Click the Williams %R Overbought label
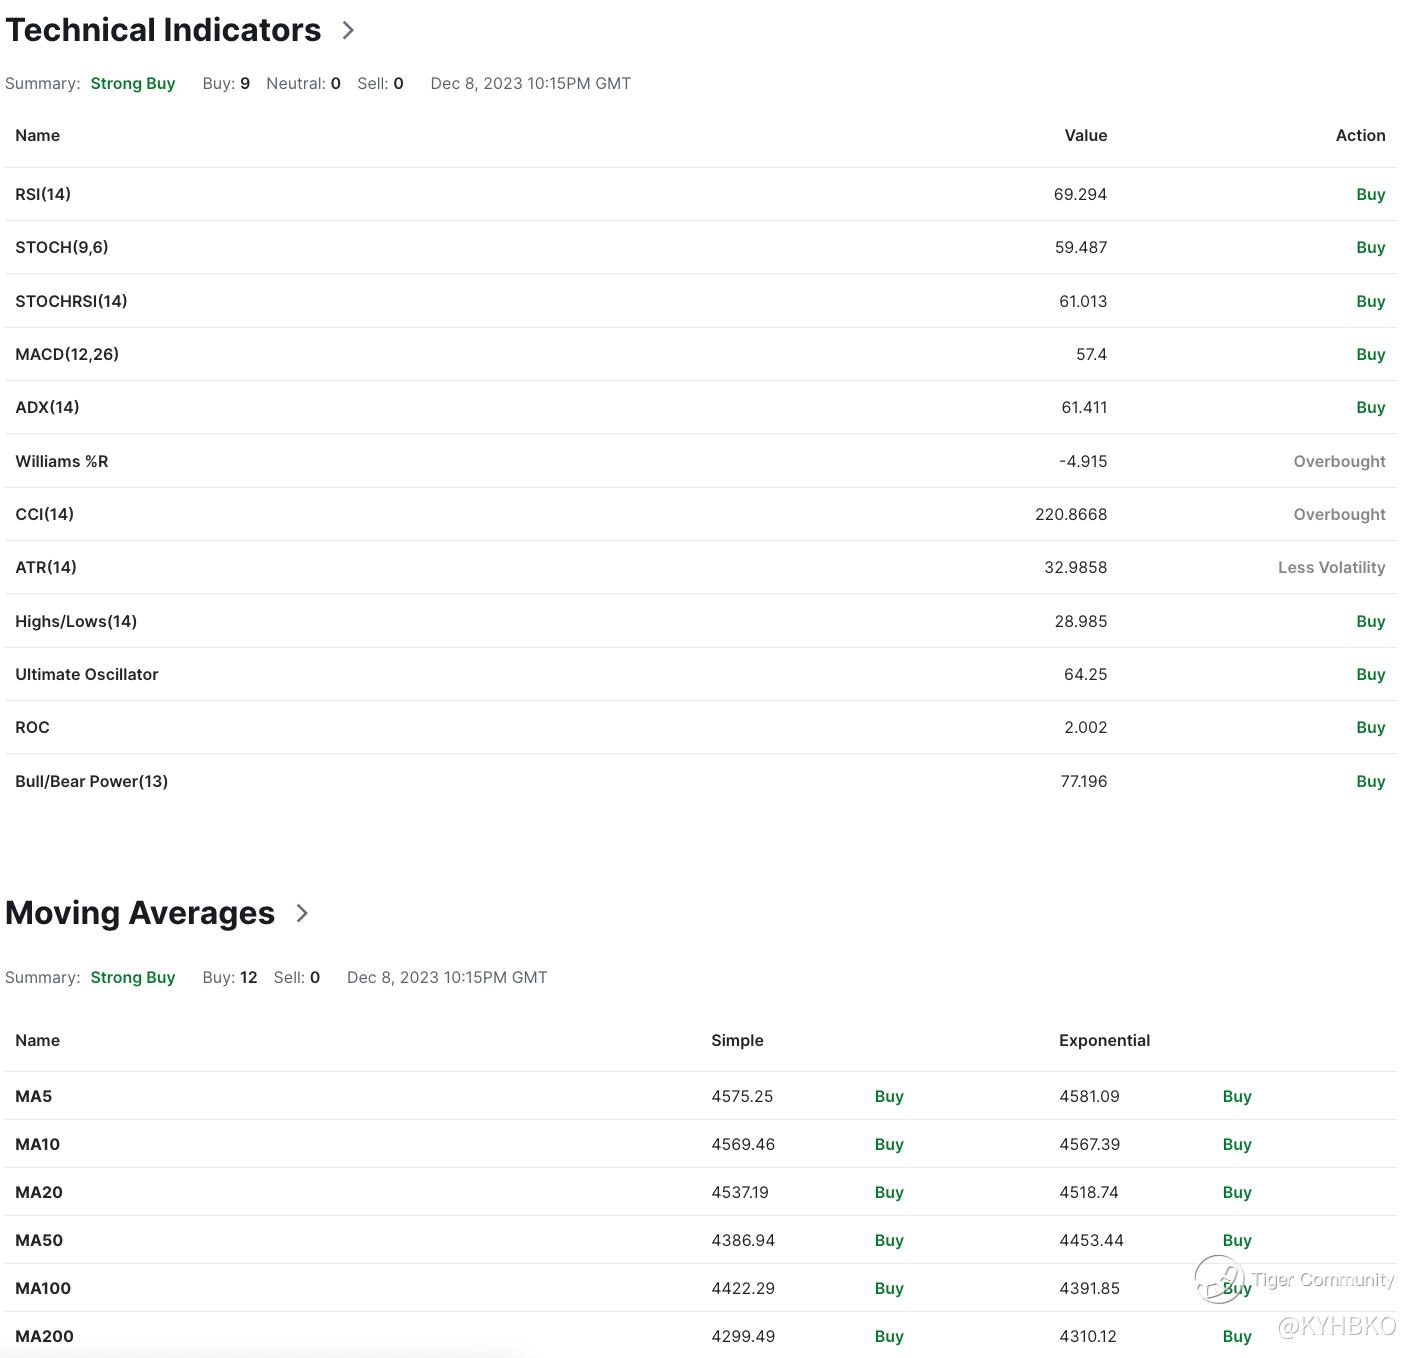The width and height of the screenshot is (1424, 1358). [1338, 461]
